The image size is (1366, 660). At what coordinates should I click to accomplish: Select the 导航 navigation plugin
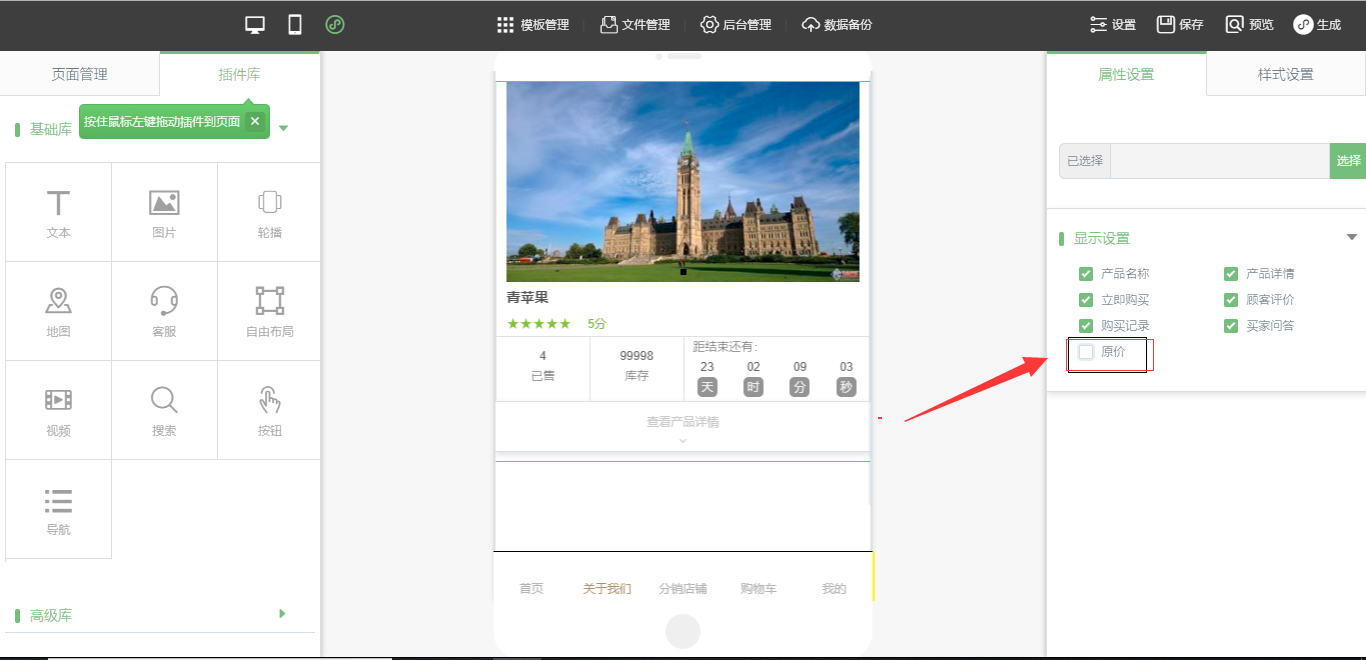click(58, 509)
